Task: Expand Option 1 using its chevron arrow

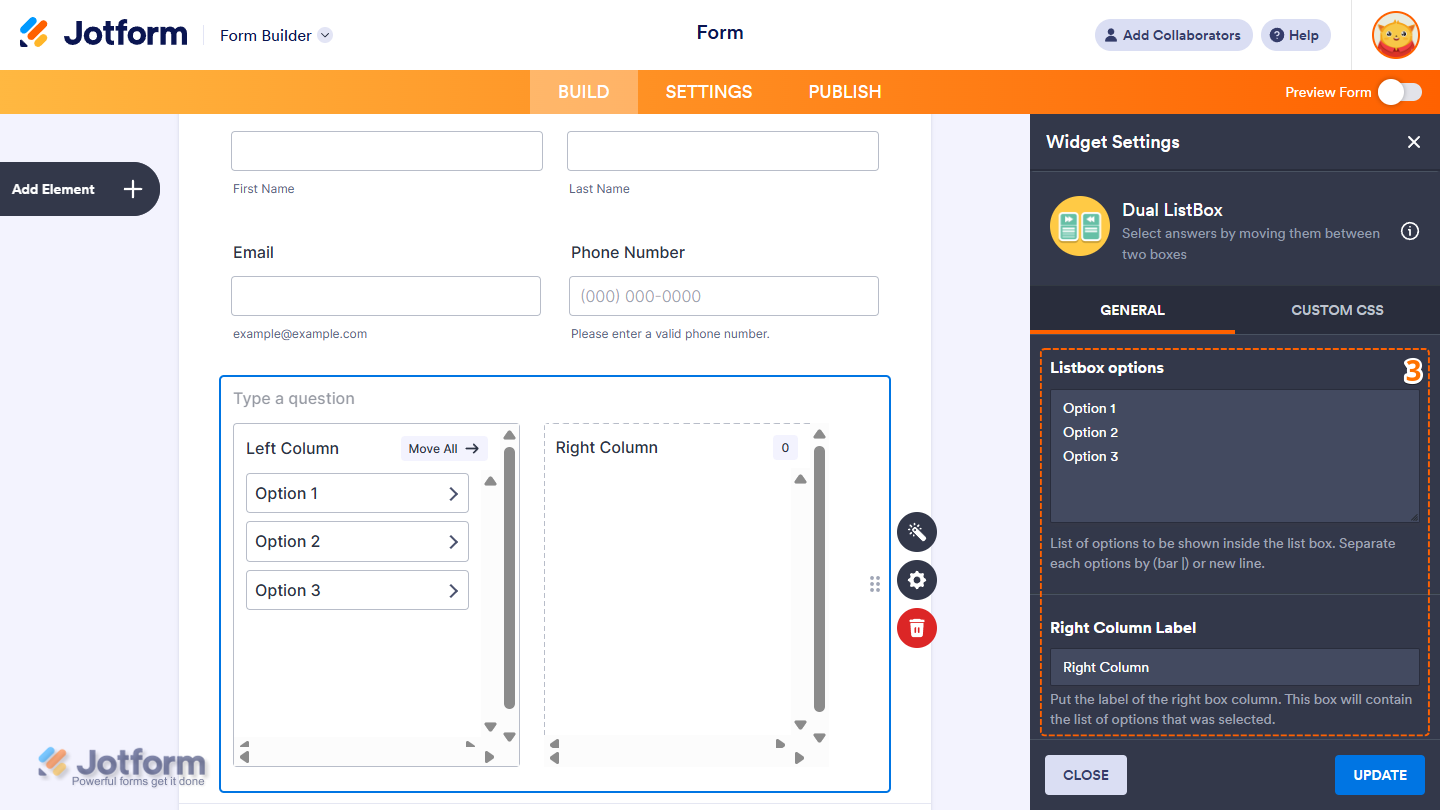Action: tap(456, 493)
